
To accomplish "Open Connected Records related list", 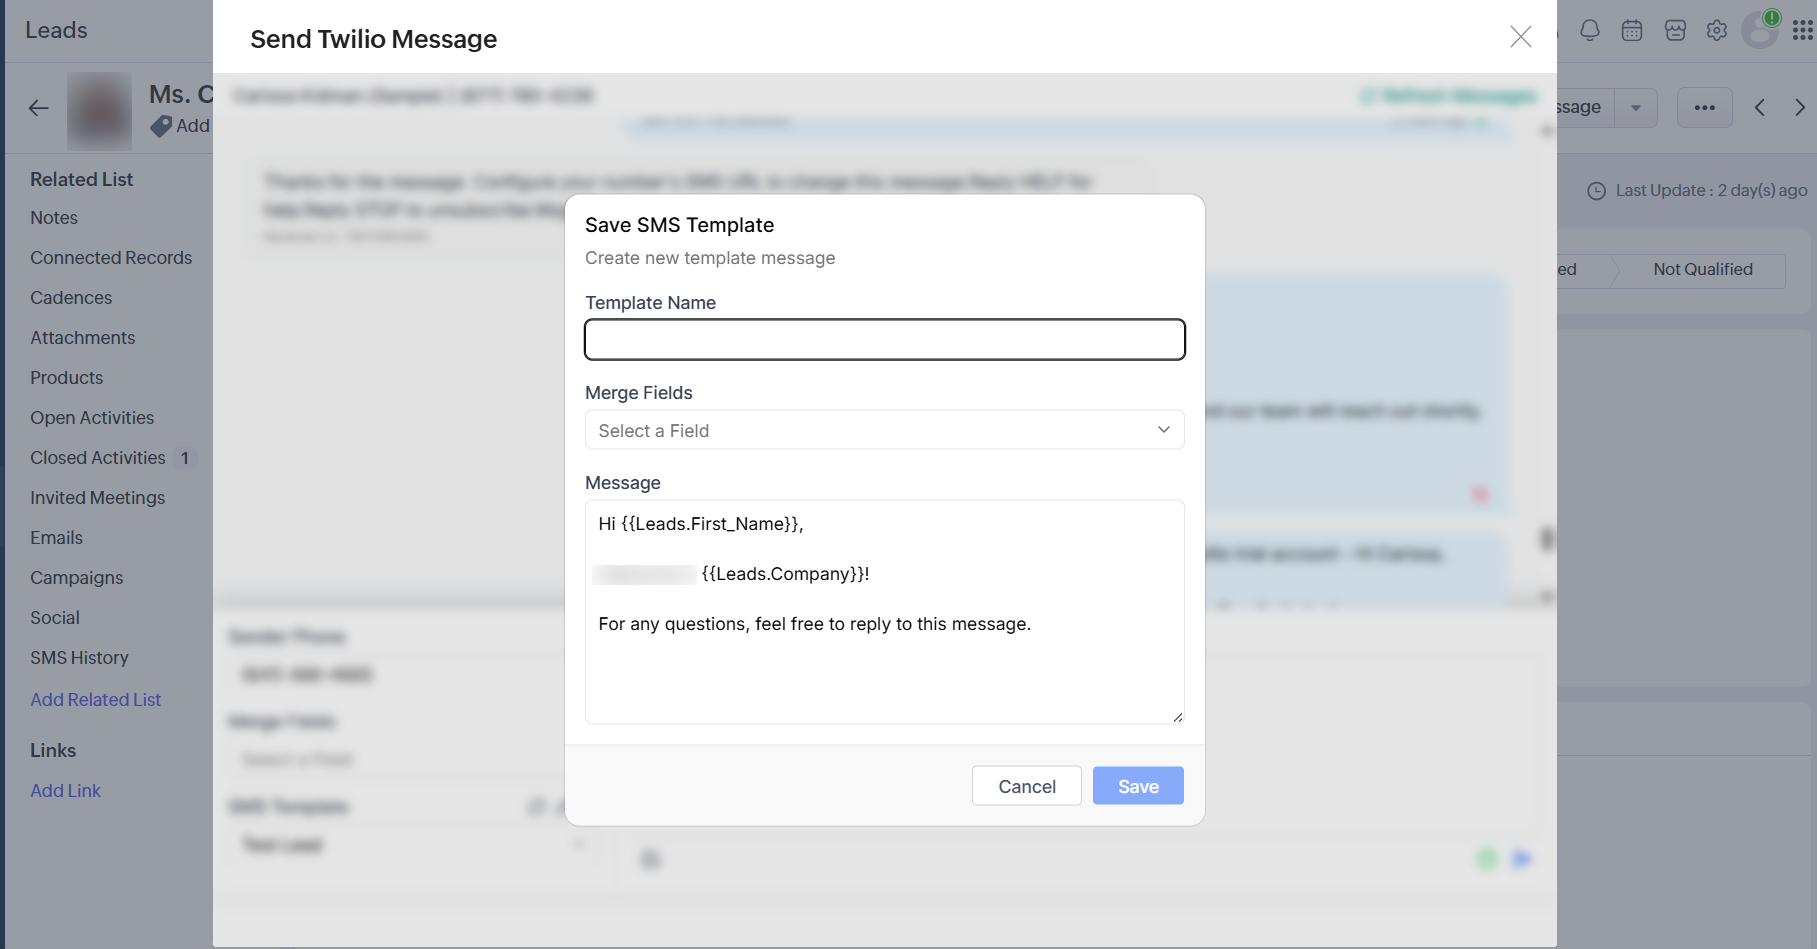I will (111, 258).
